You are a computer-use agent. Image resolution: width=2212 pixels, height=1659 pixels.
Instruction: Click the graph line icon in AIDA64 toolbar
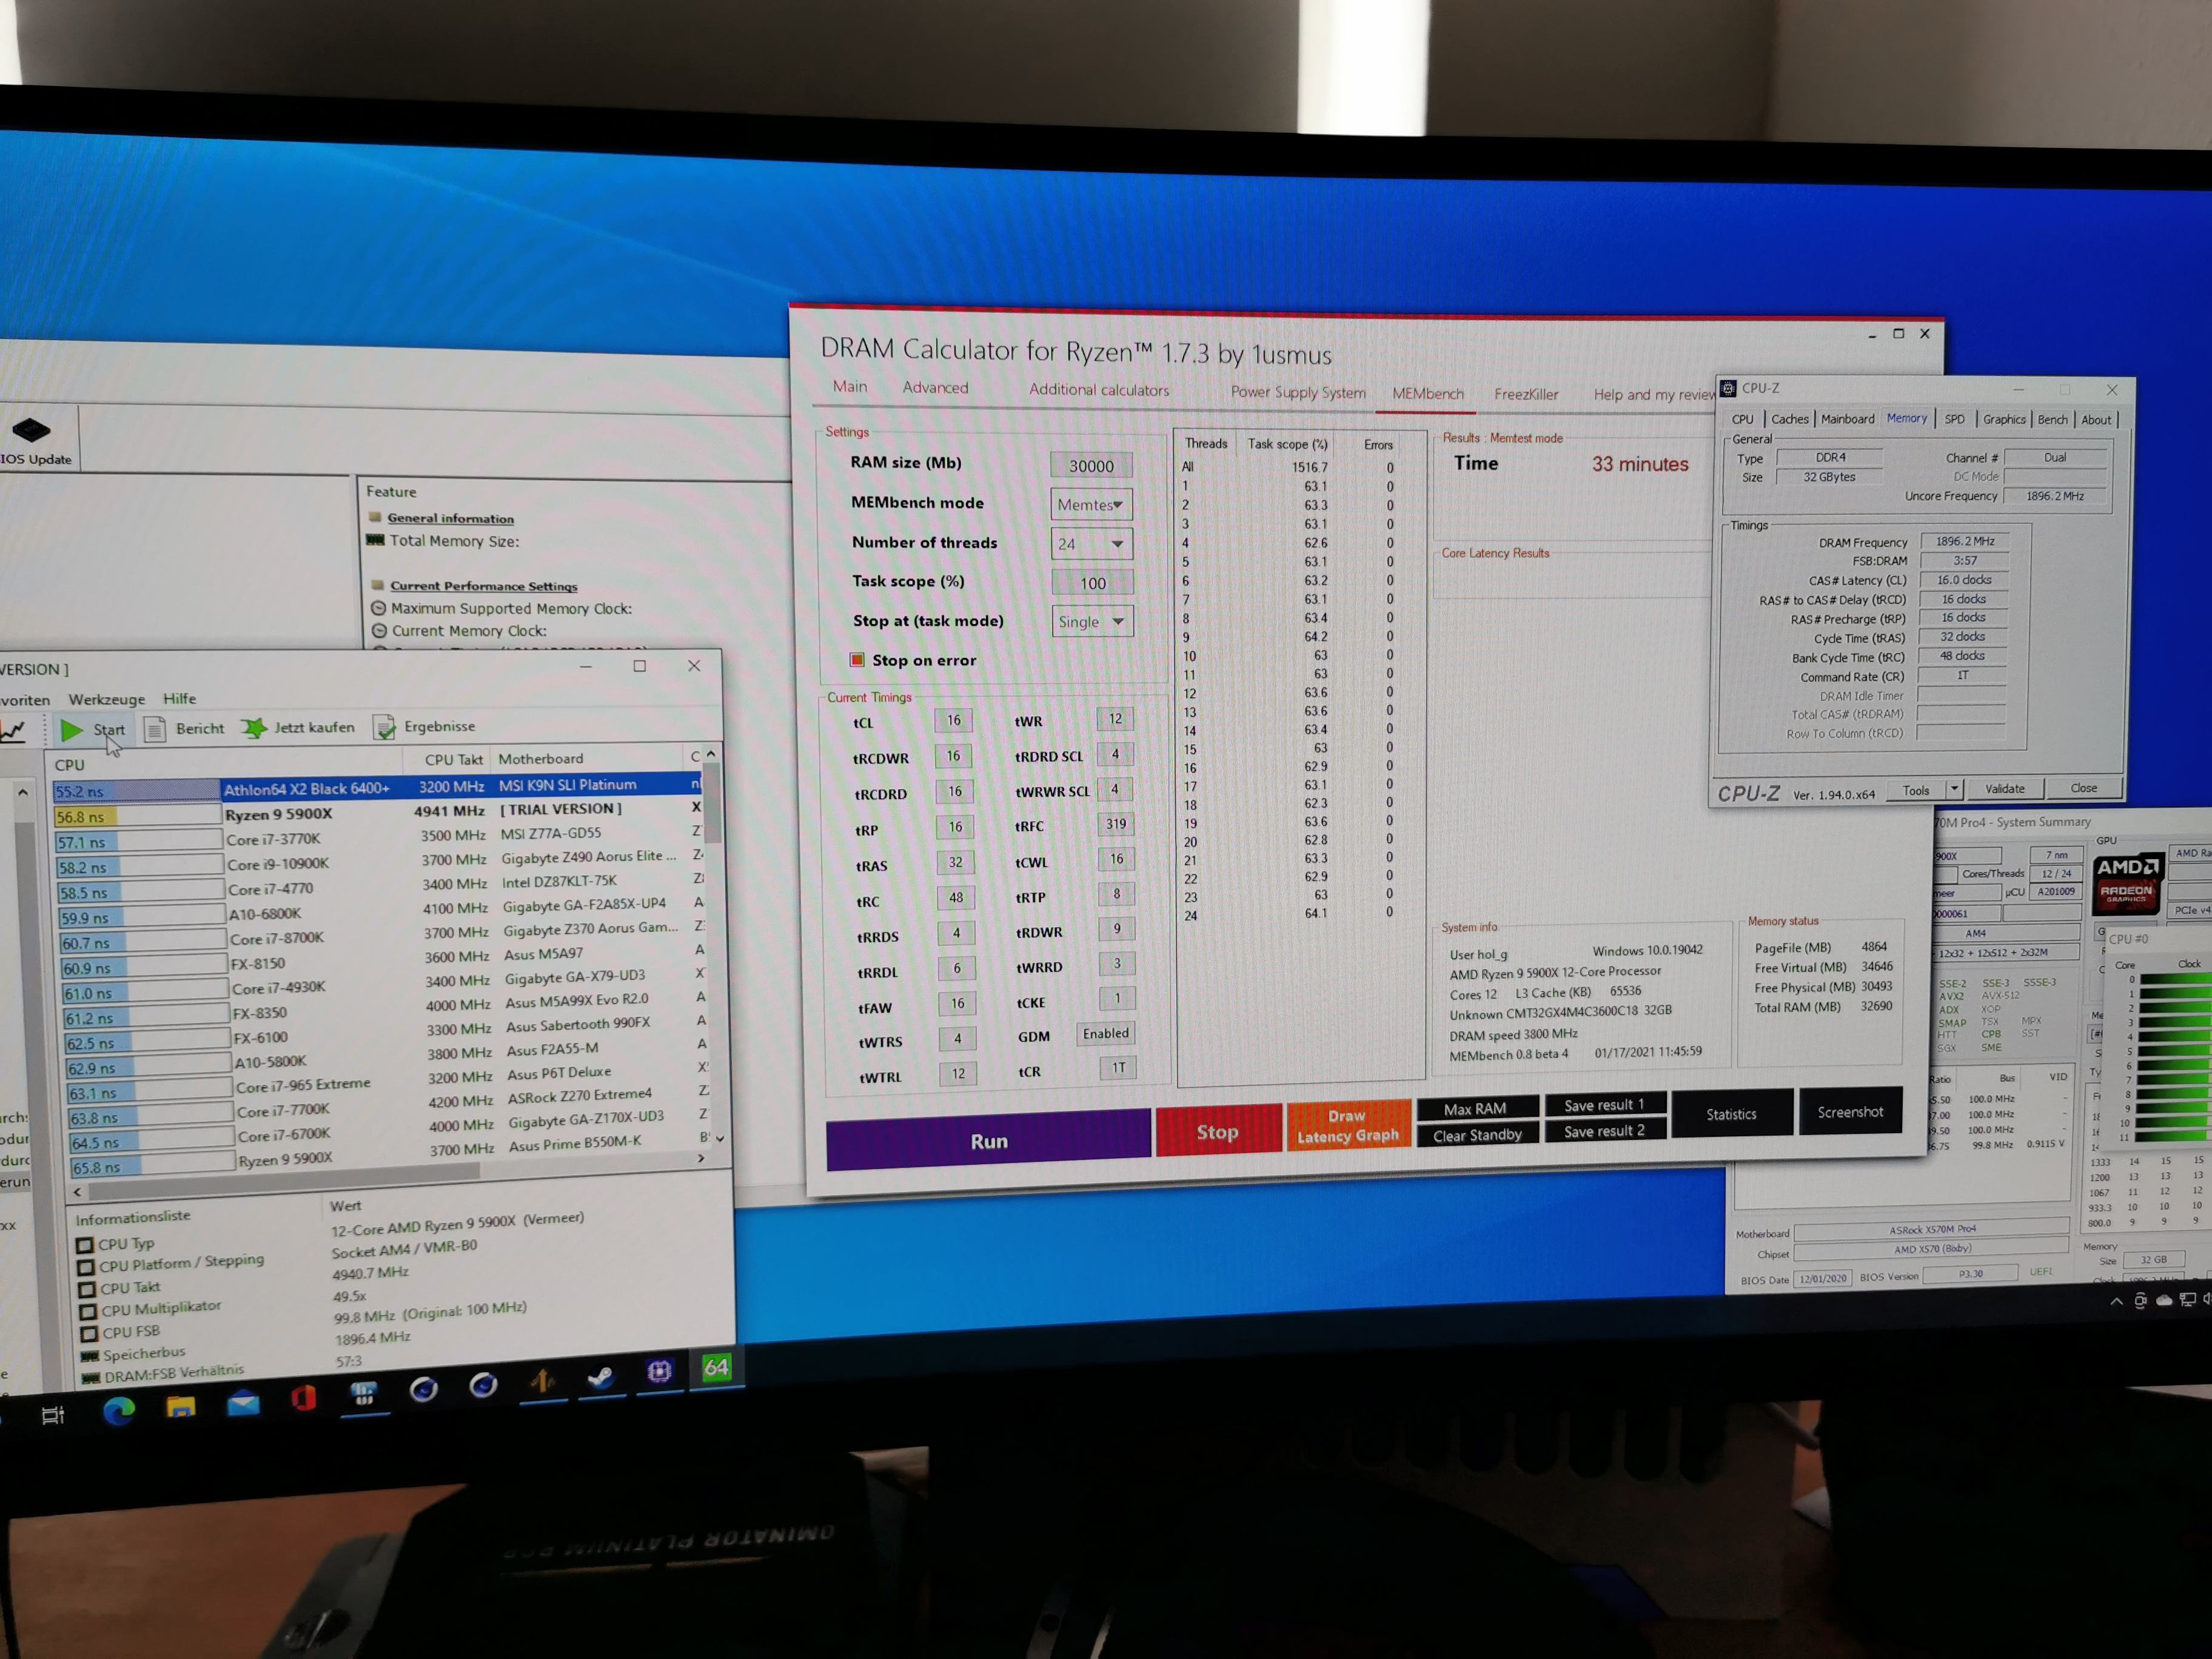[x=12, y=731]
